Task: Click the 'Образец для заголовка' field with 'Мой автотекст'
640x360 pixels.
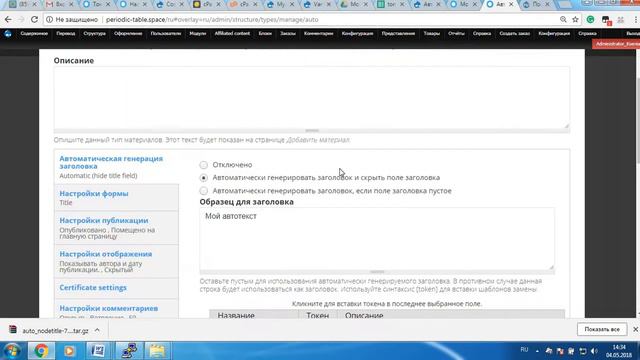Action: click(x=377, y=238)
